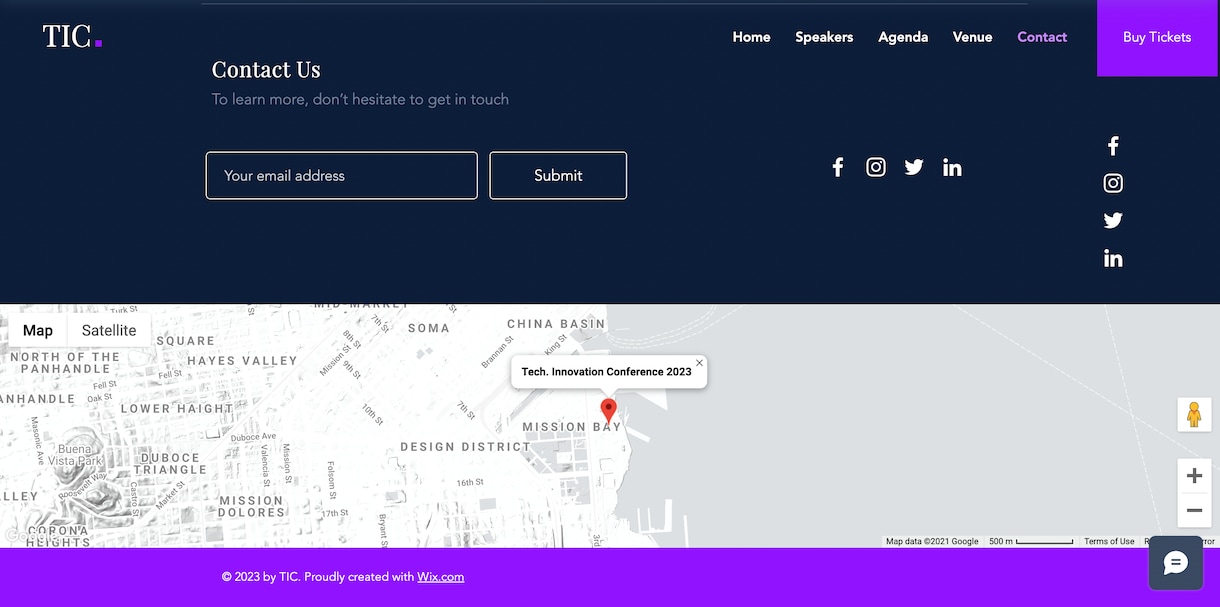Screen dimensions: 1220x607
Task: Open the chat widget icon
Action: pos(1176,564)
